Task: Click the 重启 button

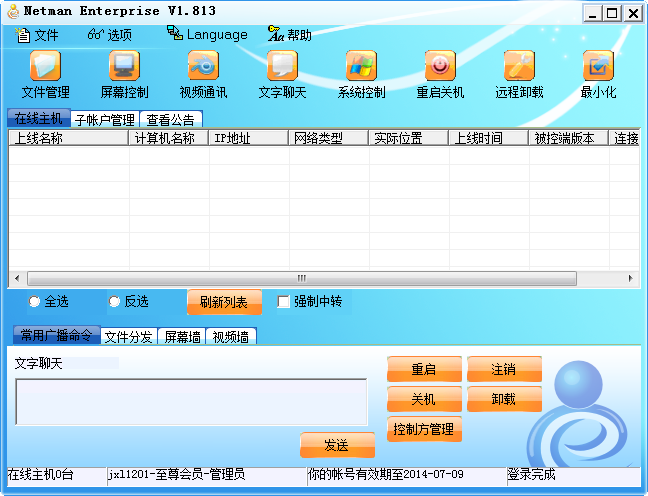Action: [x=424, y=369]
